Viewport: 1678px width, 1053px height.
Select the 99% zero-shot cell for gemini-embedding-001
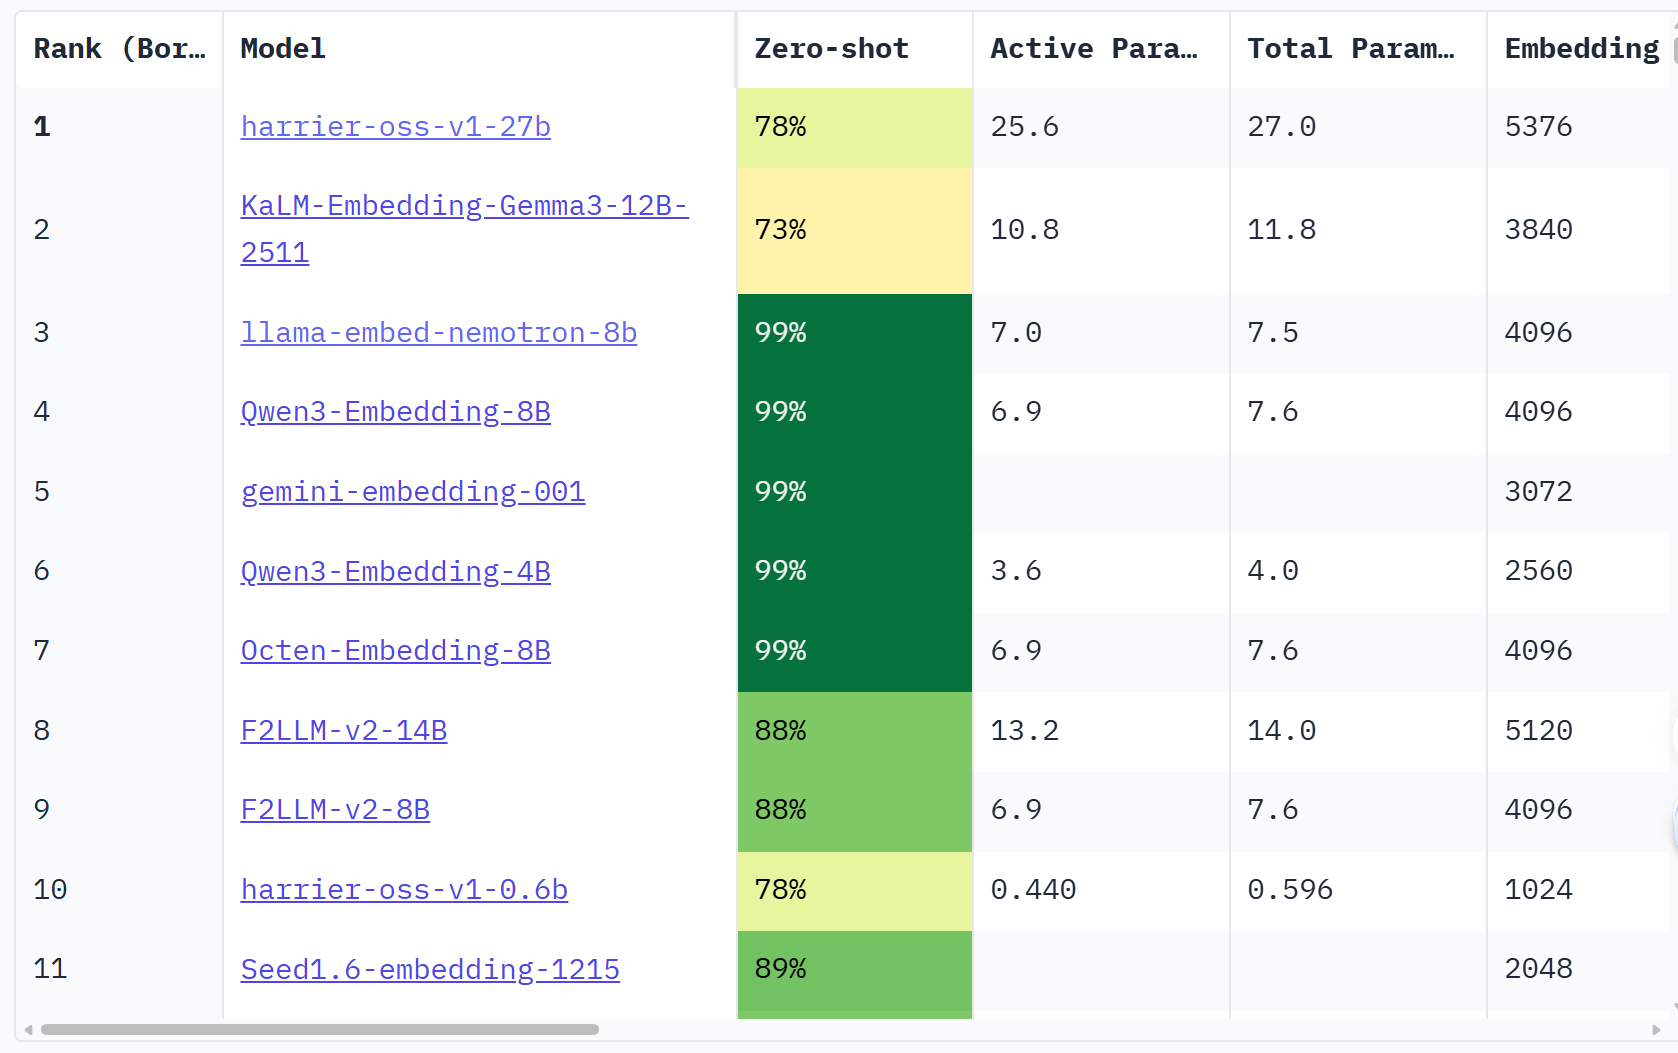[855, 492]
